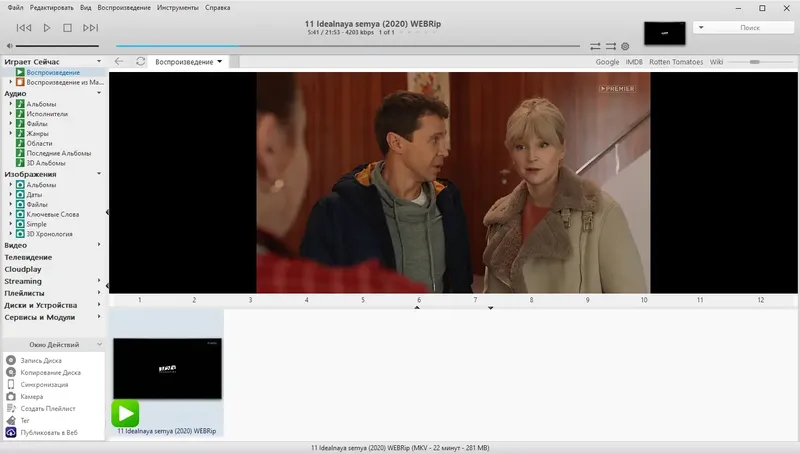The height and width of the screenshot is (454, 800).
Task: Click the Даты icon
Action: click(20, 194)
